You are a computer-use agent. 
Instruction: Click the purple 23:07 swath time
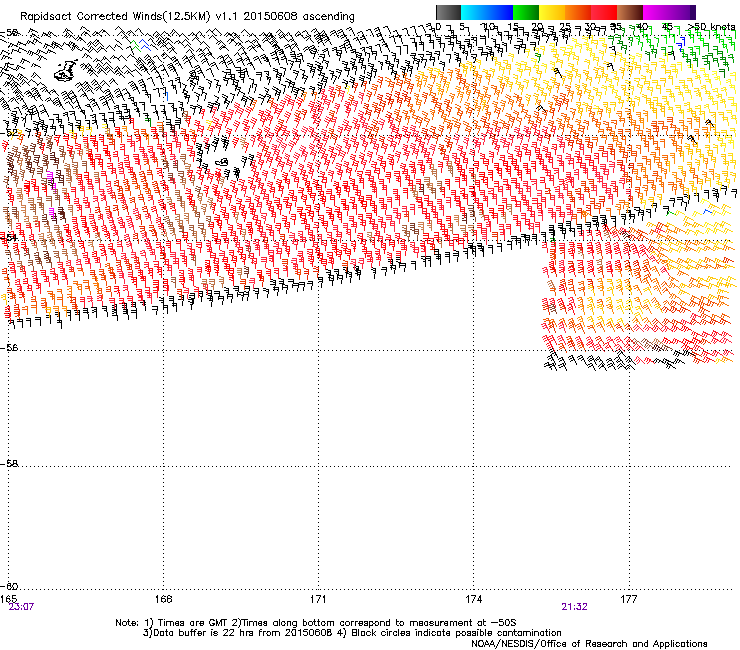point(21,607)
